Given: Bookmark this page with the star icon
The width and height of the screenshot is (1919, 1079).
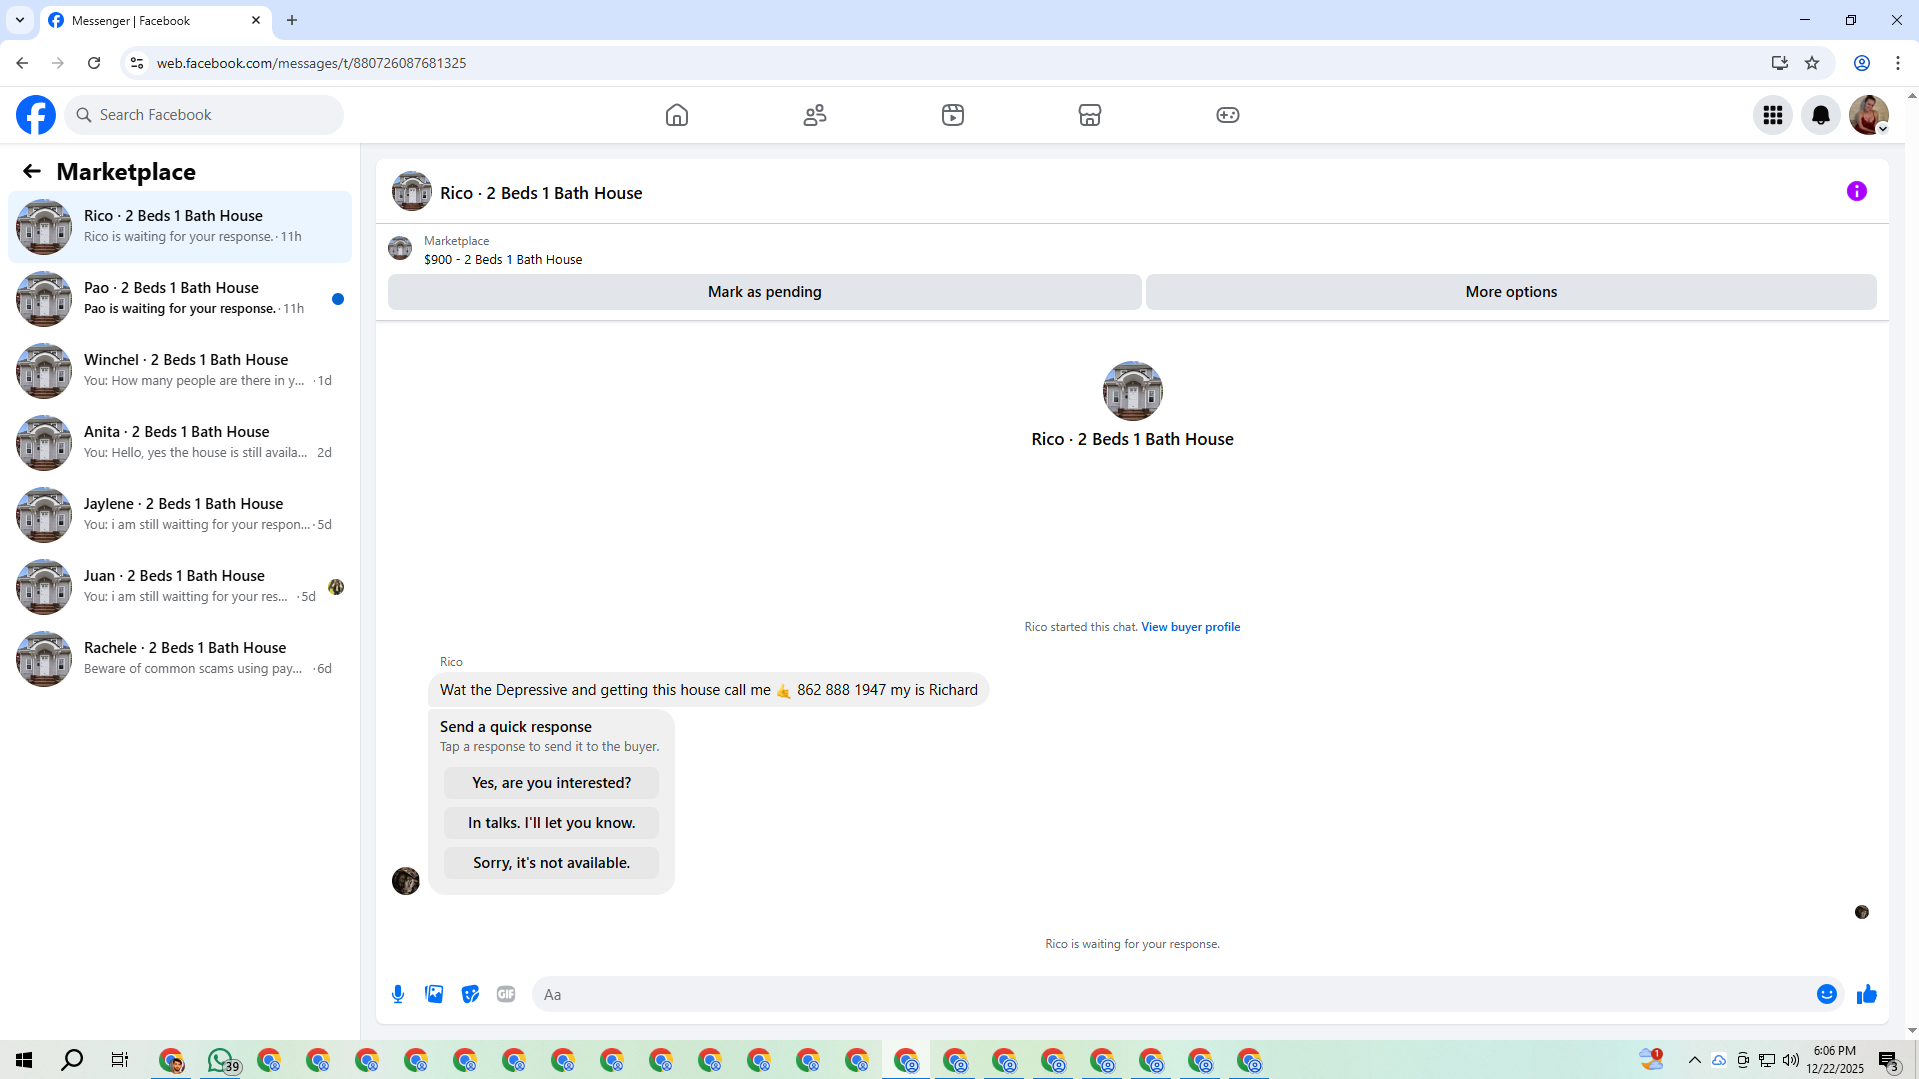Looking at the screenshot, I should pyautogui.click(x=1812, y=63).
